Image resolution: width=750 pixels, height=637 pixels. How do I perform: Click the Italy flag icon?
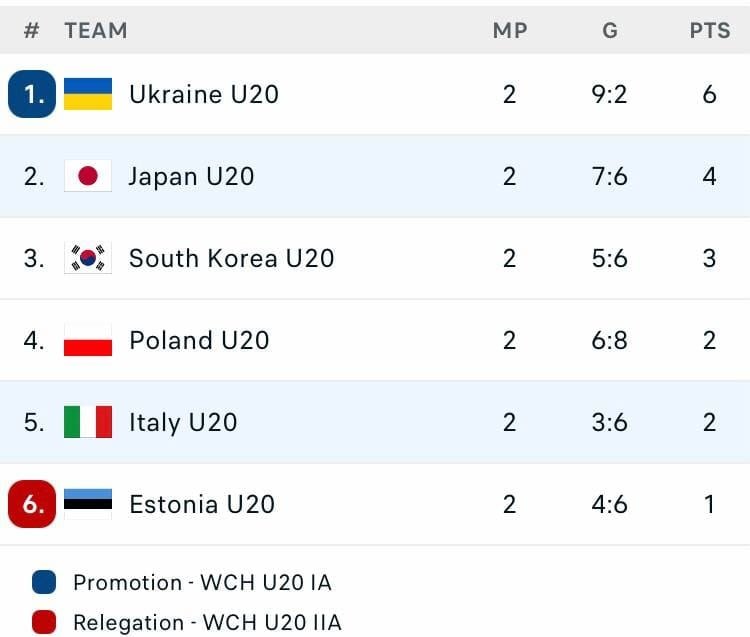[88, 422]
